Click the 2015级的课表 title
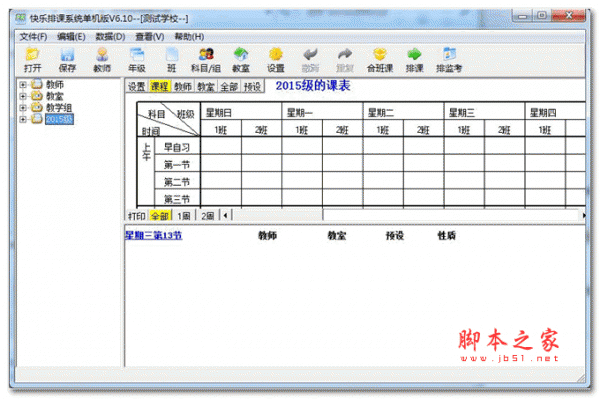Screen dimensions: 600x399 313,86
